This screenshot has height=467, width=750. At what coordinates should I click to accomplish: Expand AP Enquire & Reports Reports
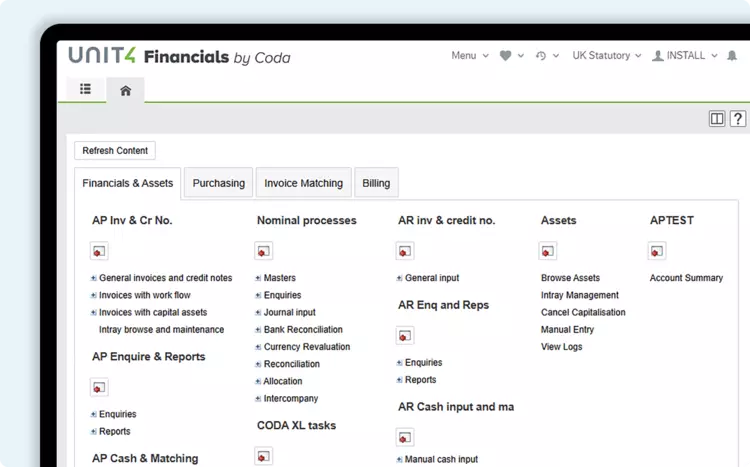[x=94, y=432]
